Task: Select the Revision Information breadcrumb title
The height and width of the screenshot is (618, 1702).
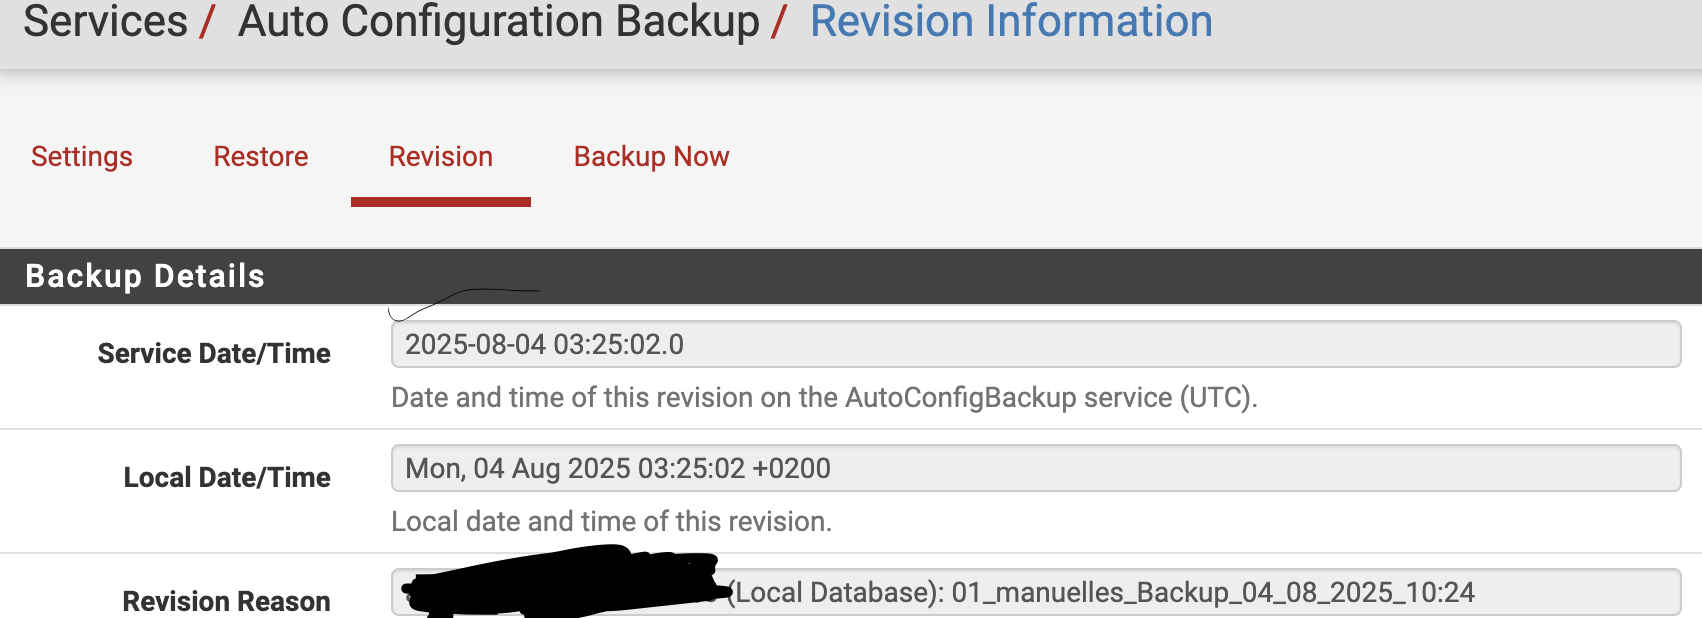Action: click(1011, 21)
